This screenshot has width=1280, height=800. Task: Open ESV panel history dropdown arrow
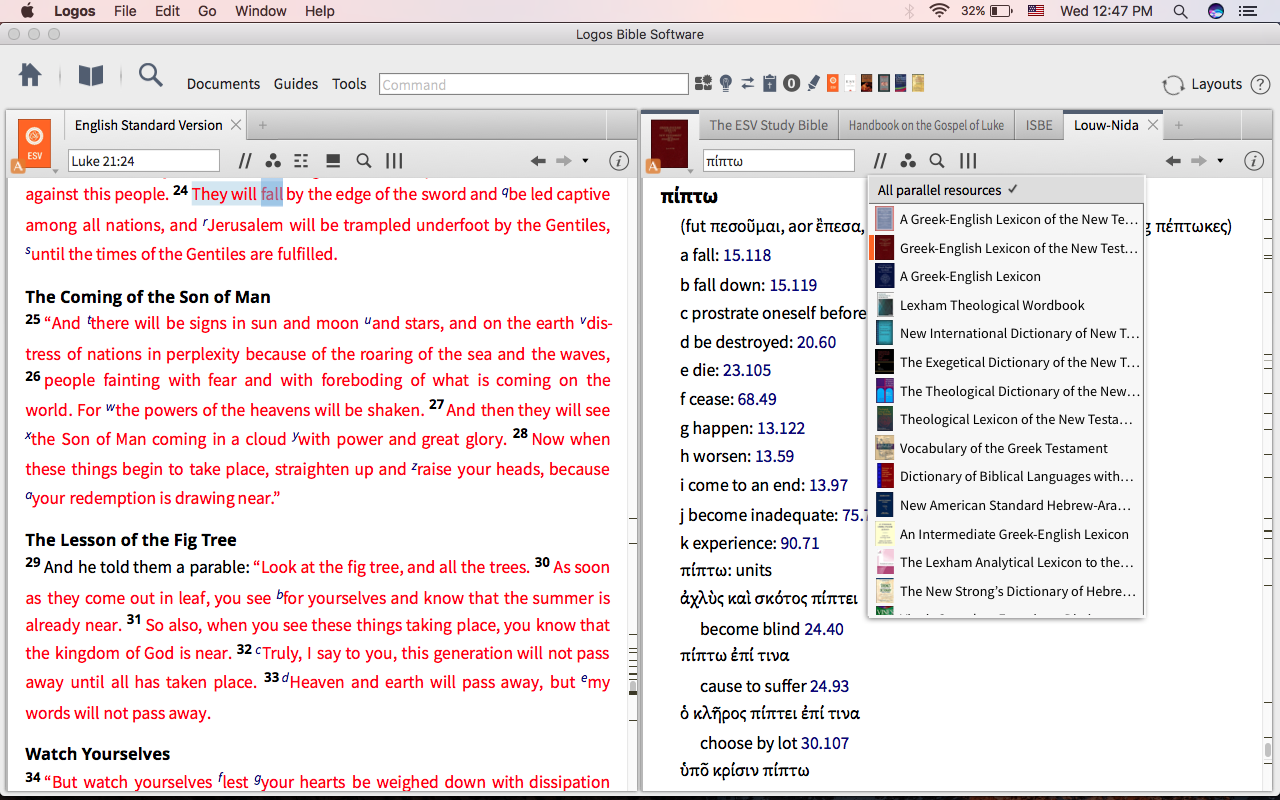[585, 161]
